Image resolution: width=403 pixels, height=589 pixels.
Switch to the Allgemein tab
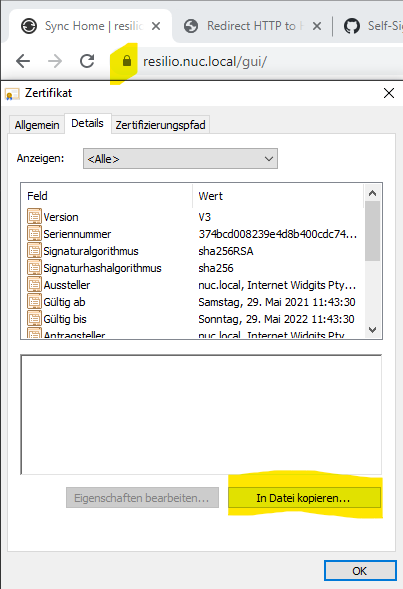tap(37, 125)
